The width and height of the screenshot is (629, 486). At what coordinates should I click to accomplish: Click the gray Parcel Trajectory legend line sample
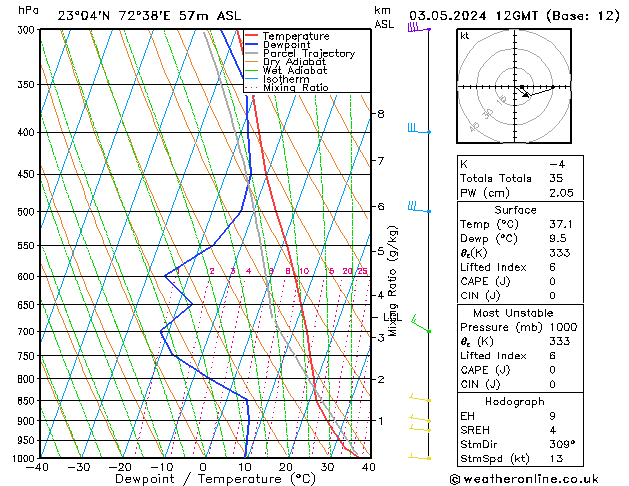point(251,53)
